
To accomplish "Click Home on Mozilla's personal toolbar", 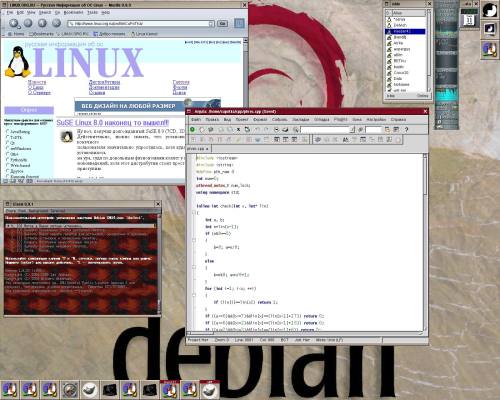I will [x=16, y=34].
